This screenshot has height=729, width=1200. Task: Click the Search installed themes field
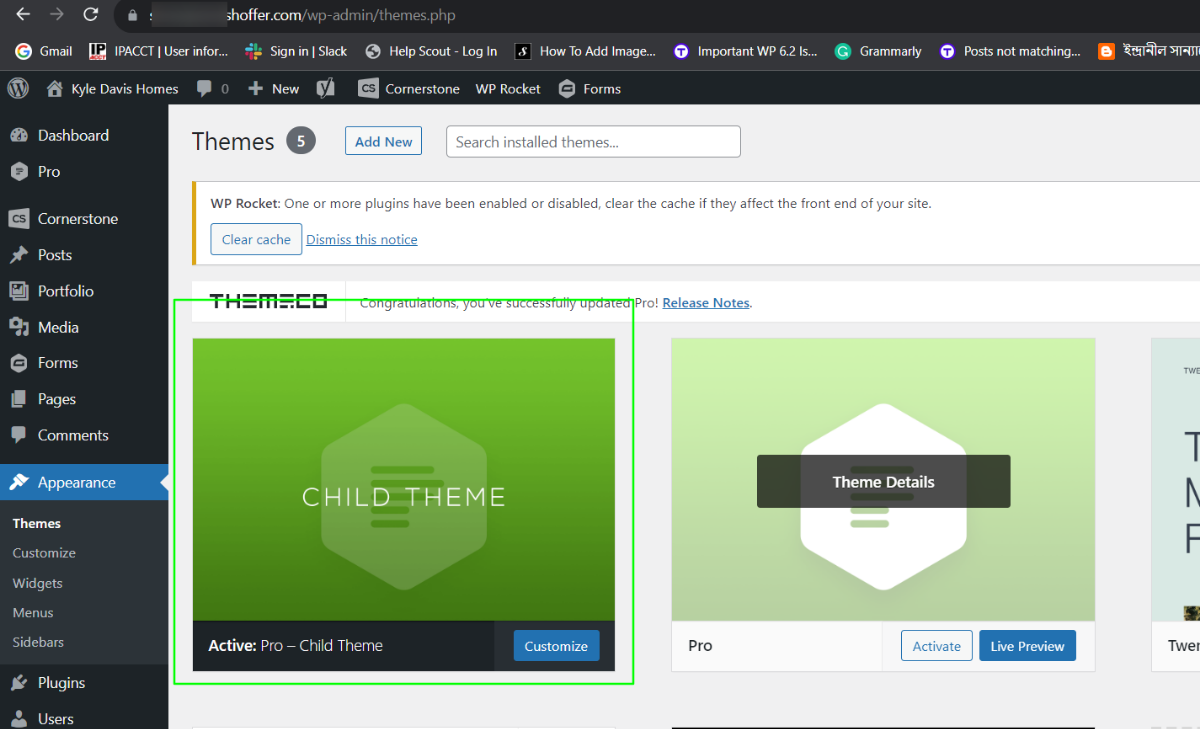(x=593, y=142)
